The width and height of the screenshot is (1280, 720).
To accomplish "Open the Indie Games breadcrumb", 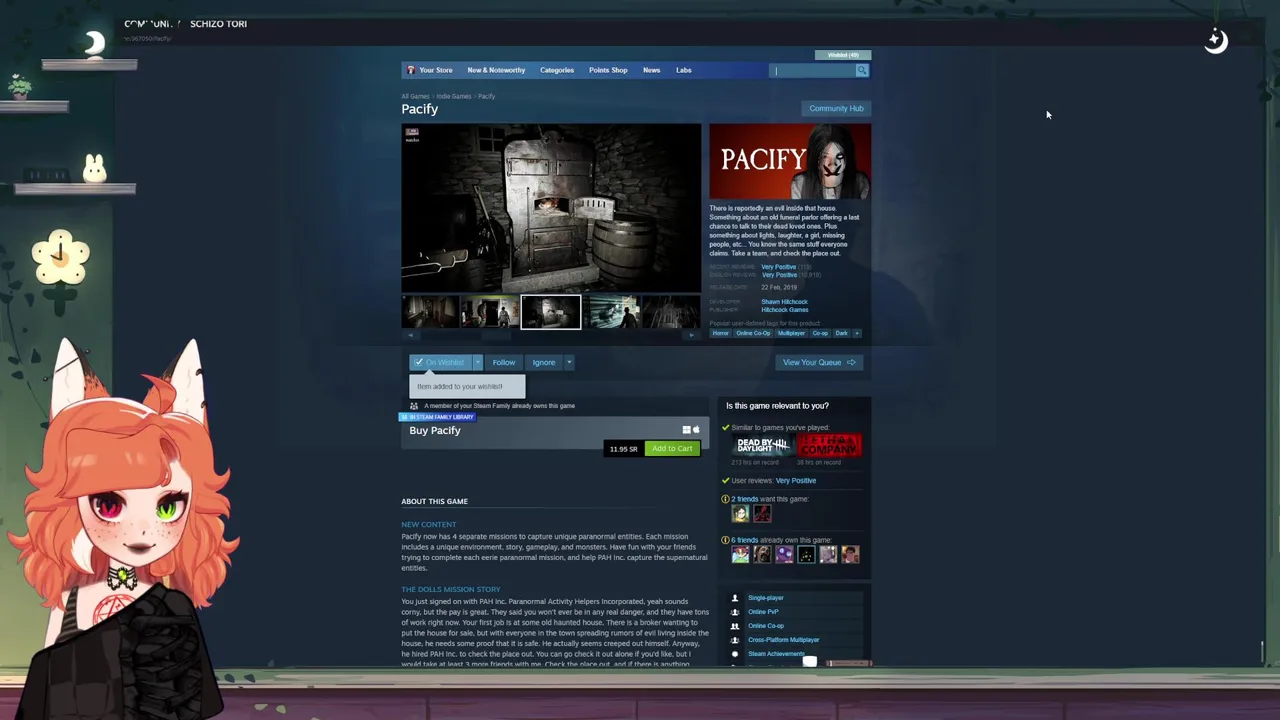I will click(x=454, y=96).
